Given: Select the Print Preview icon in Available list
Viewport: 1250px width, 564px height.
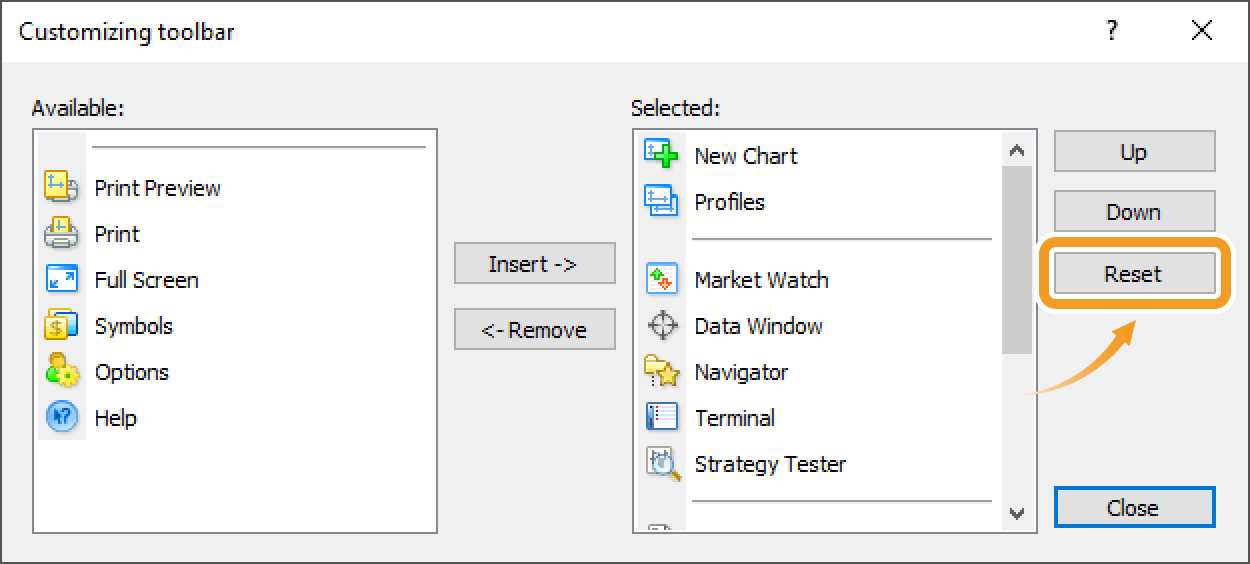Looking at the screenshot, I should tap(62, 187).
